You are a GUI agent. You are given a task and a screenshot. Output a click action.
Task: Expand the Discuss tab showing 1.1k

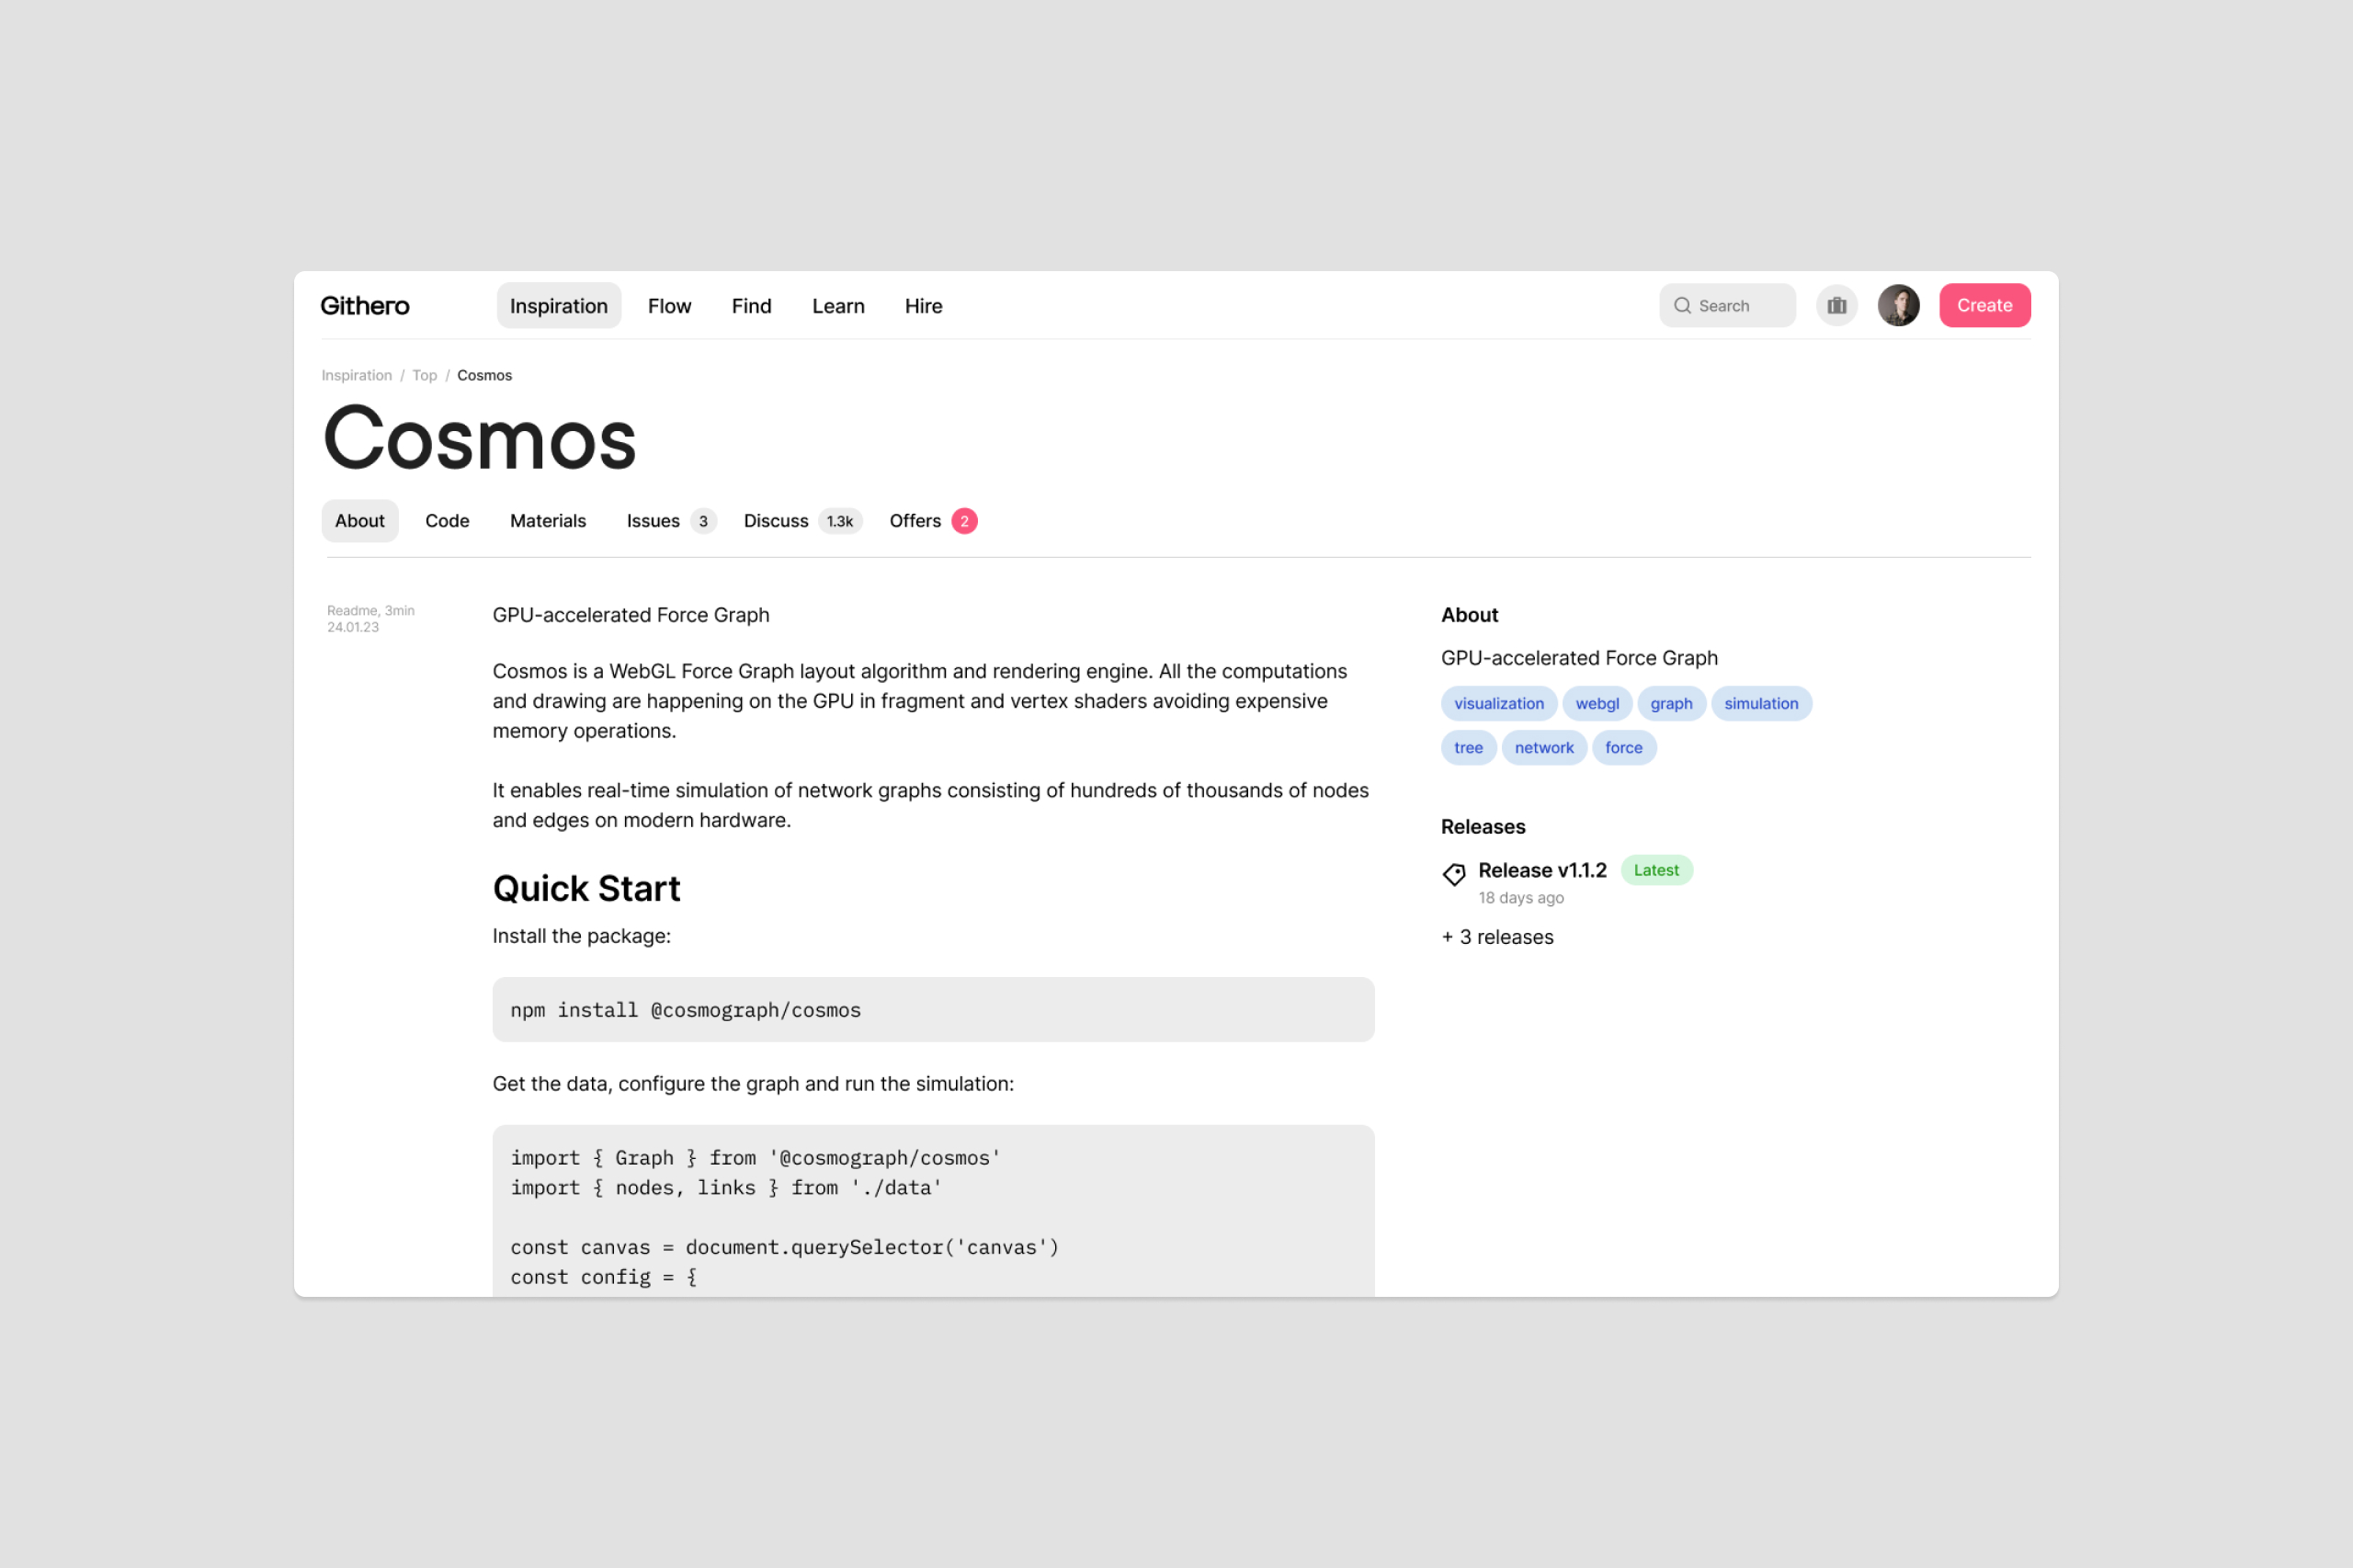[798, 519]
